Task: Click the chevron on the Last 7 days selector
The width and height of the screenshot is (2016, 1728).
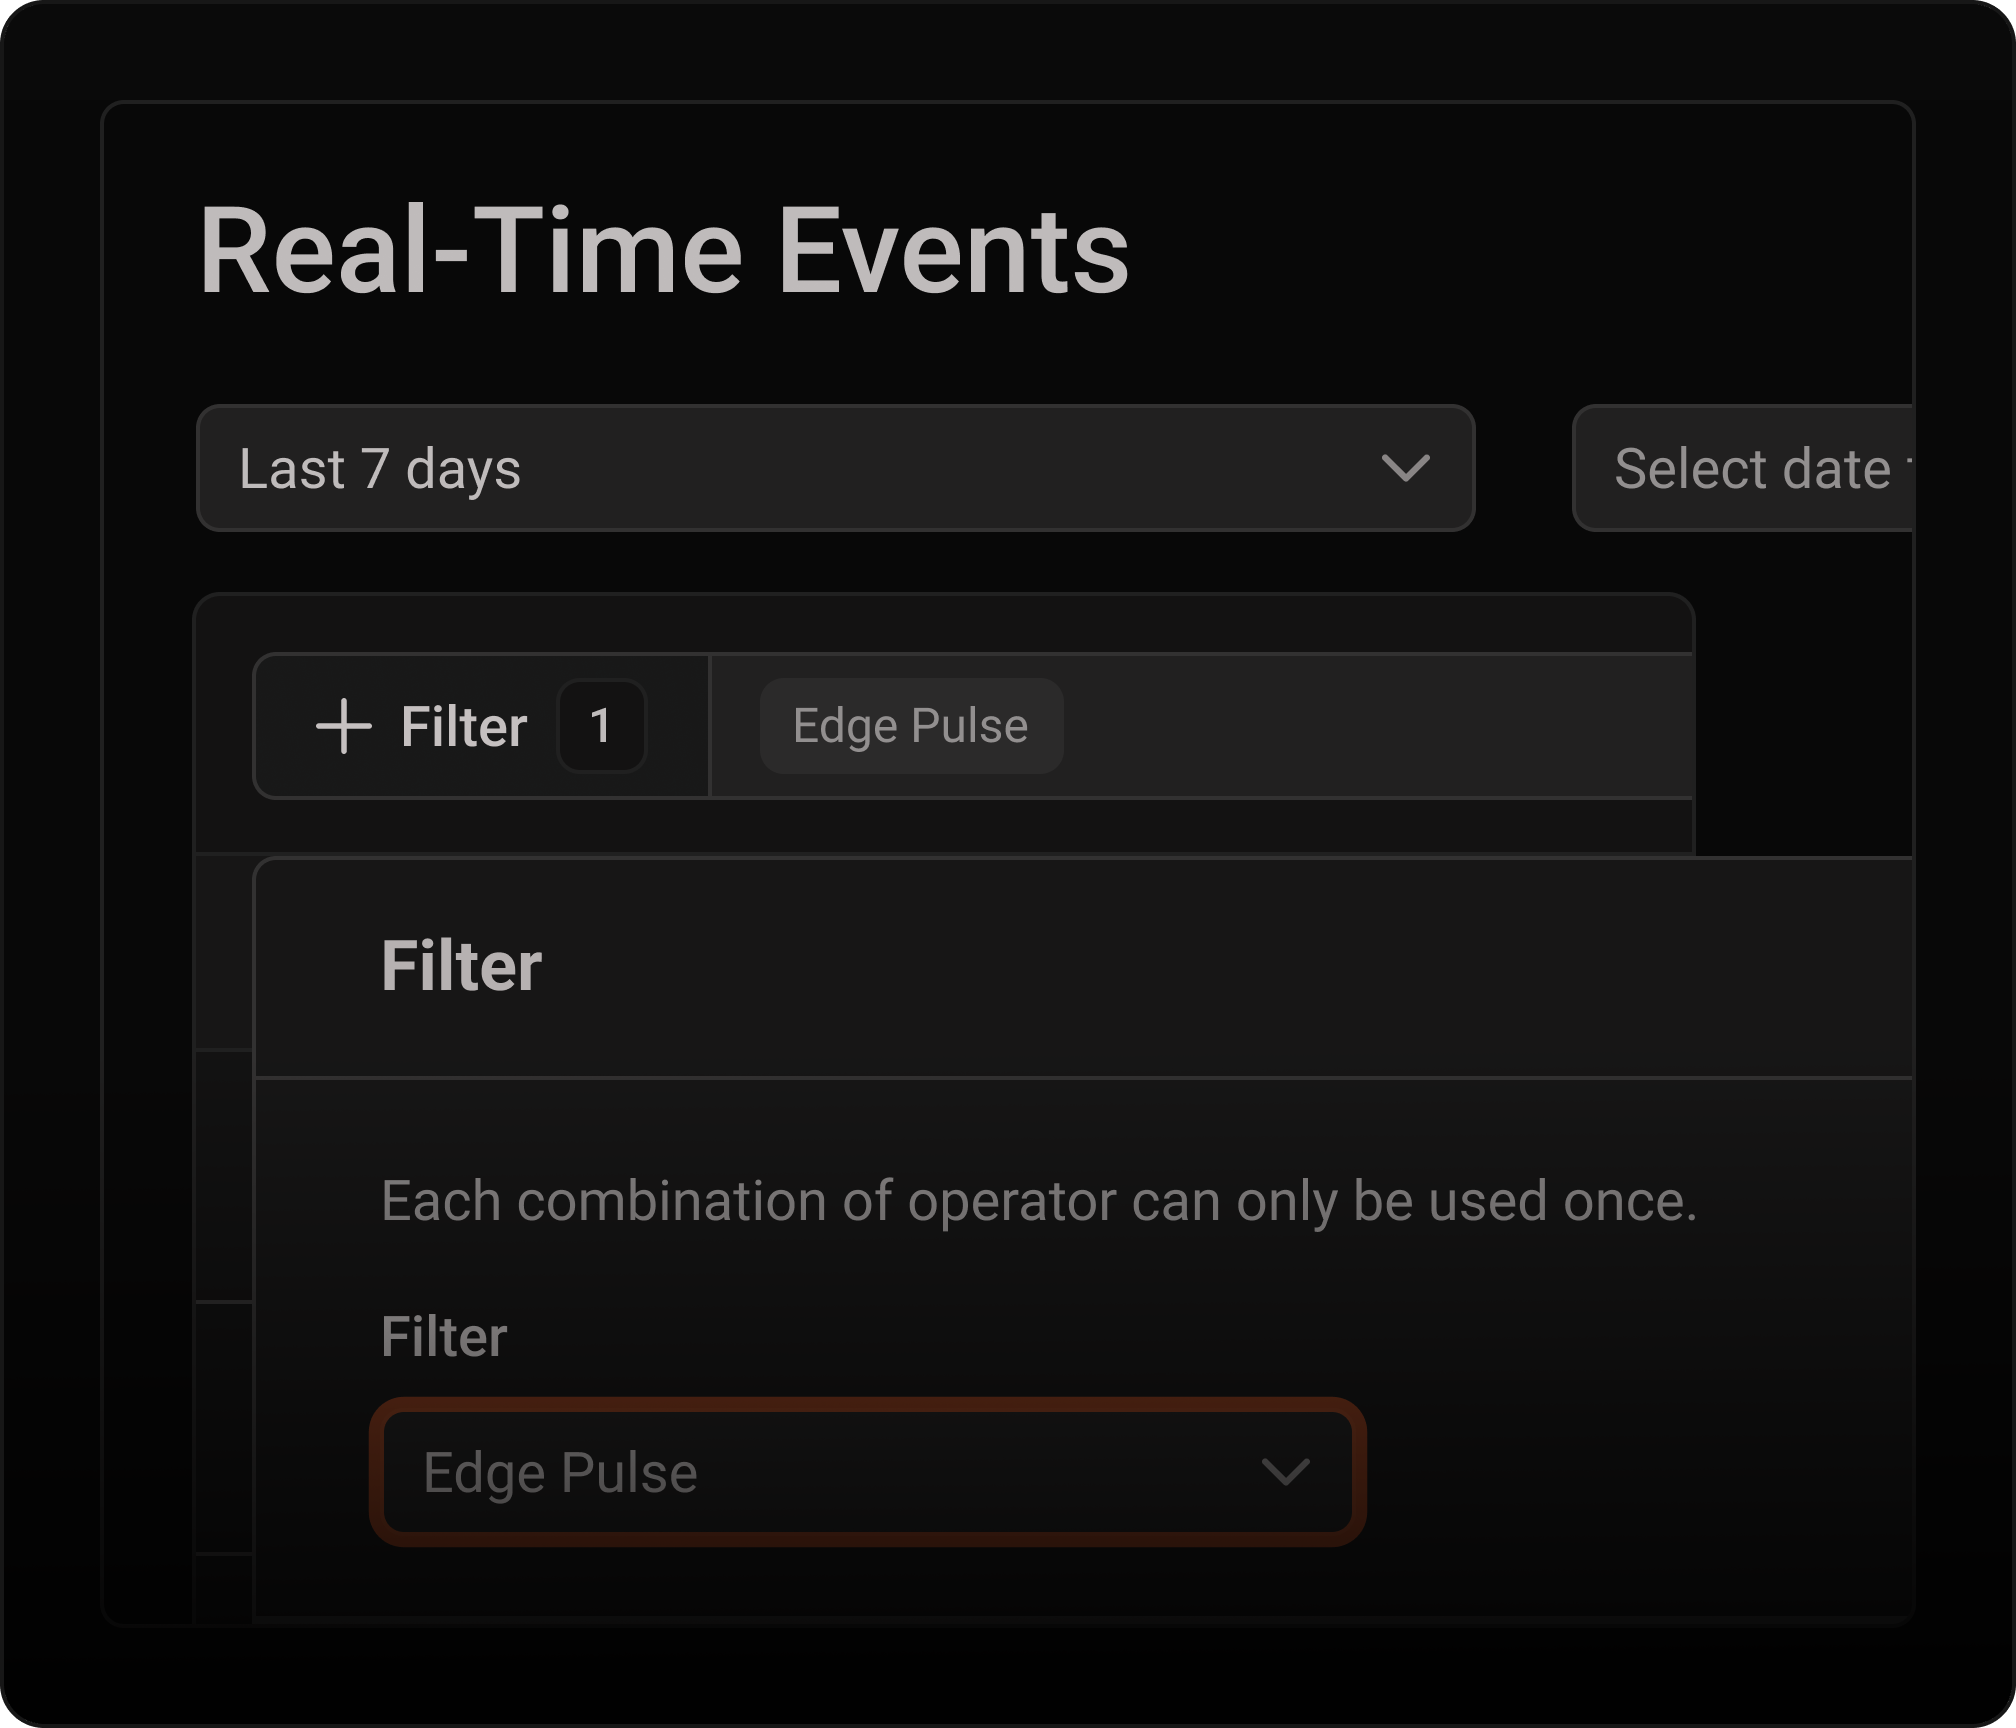Action: [x=1404, y=468]
